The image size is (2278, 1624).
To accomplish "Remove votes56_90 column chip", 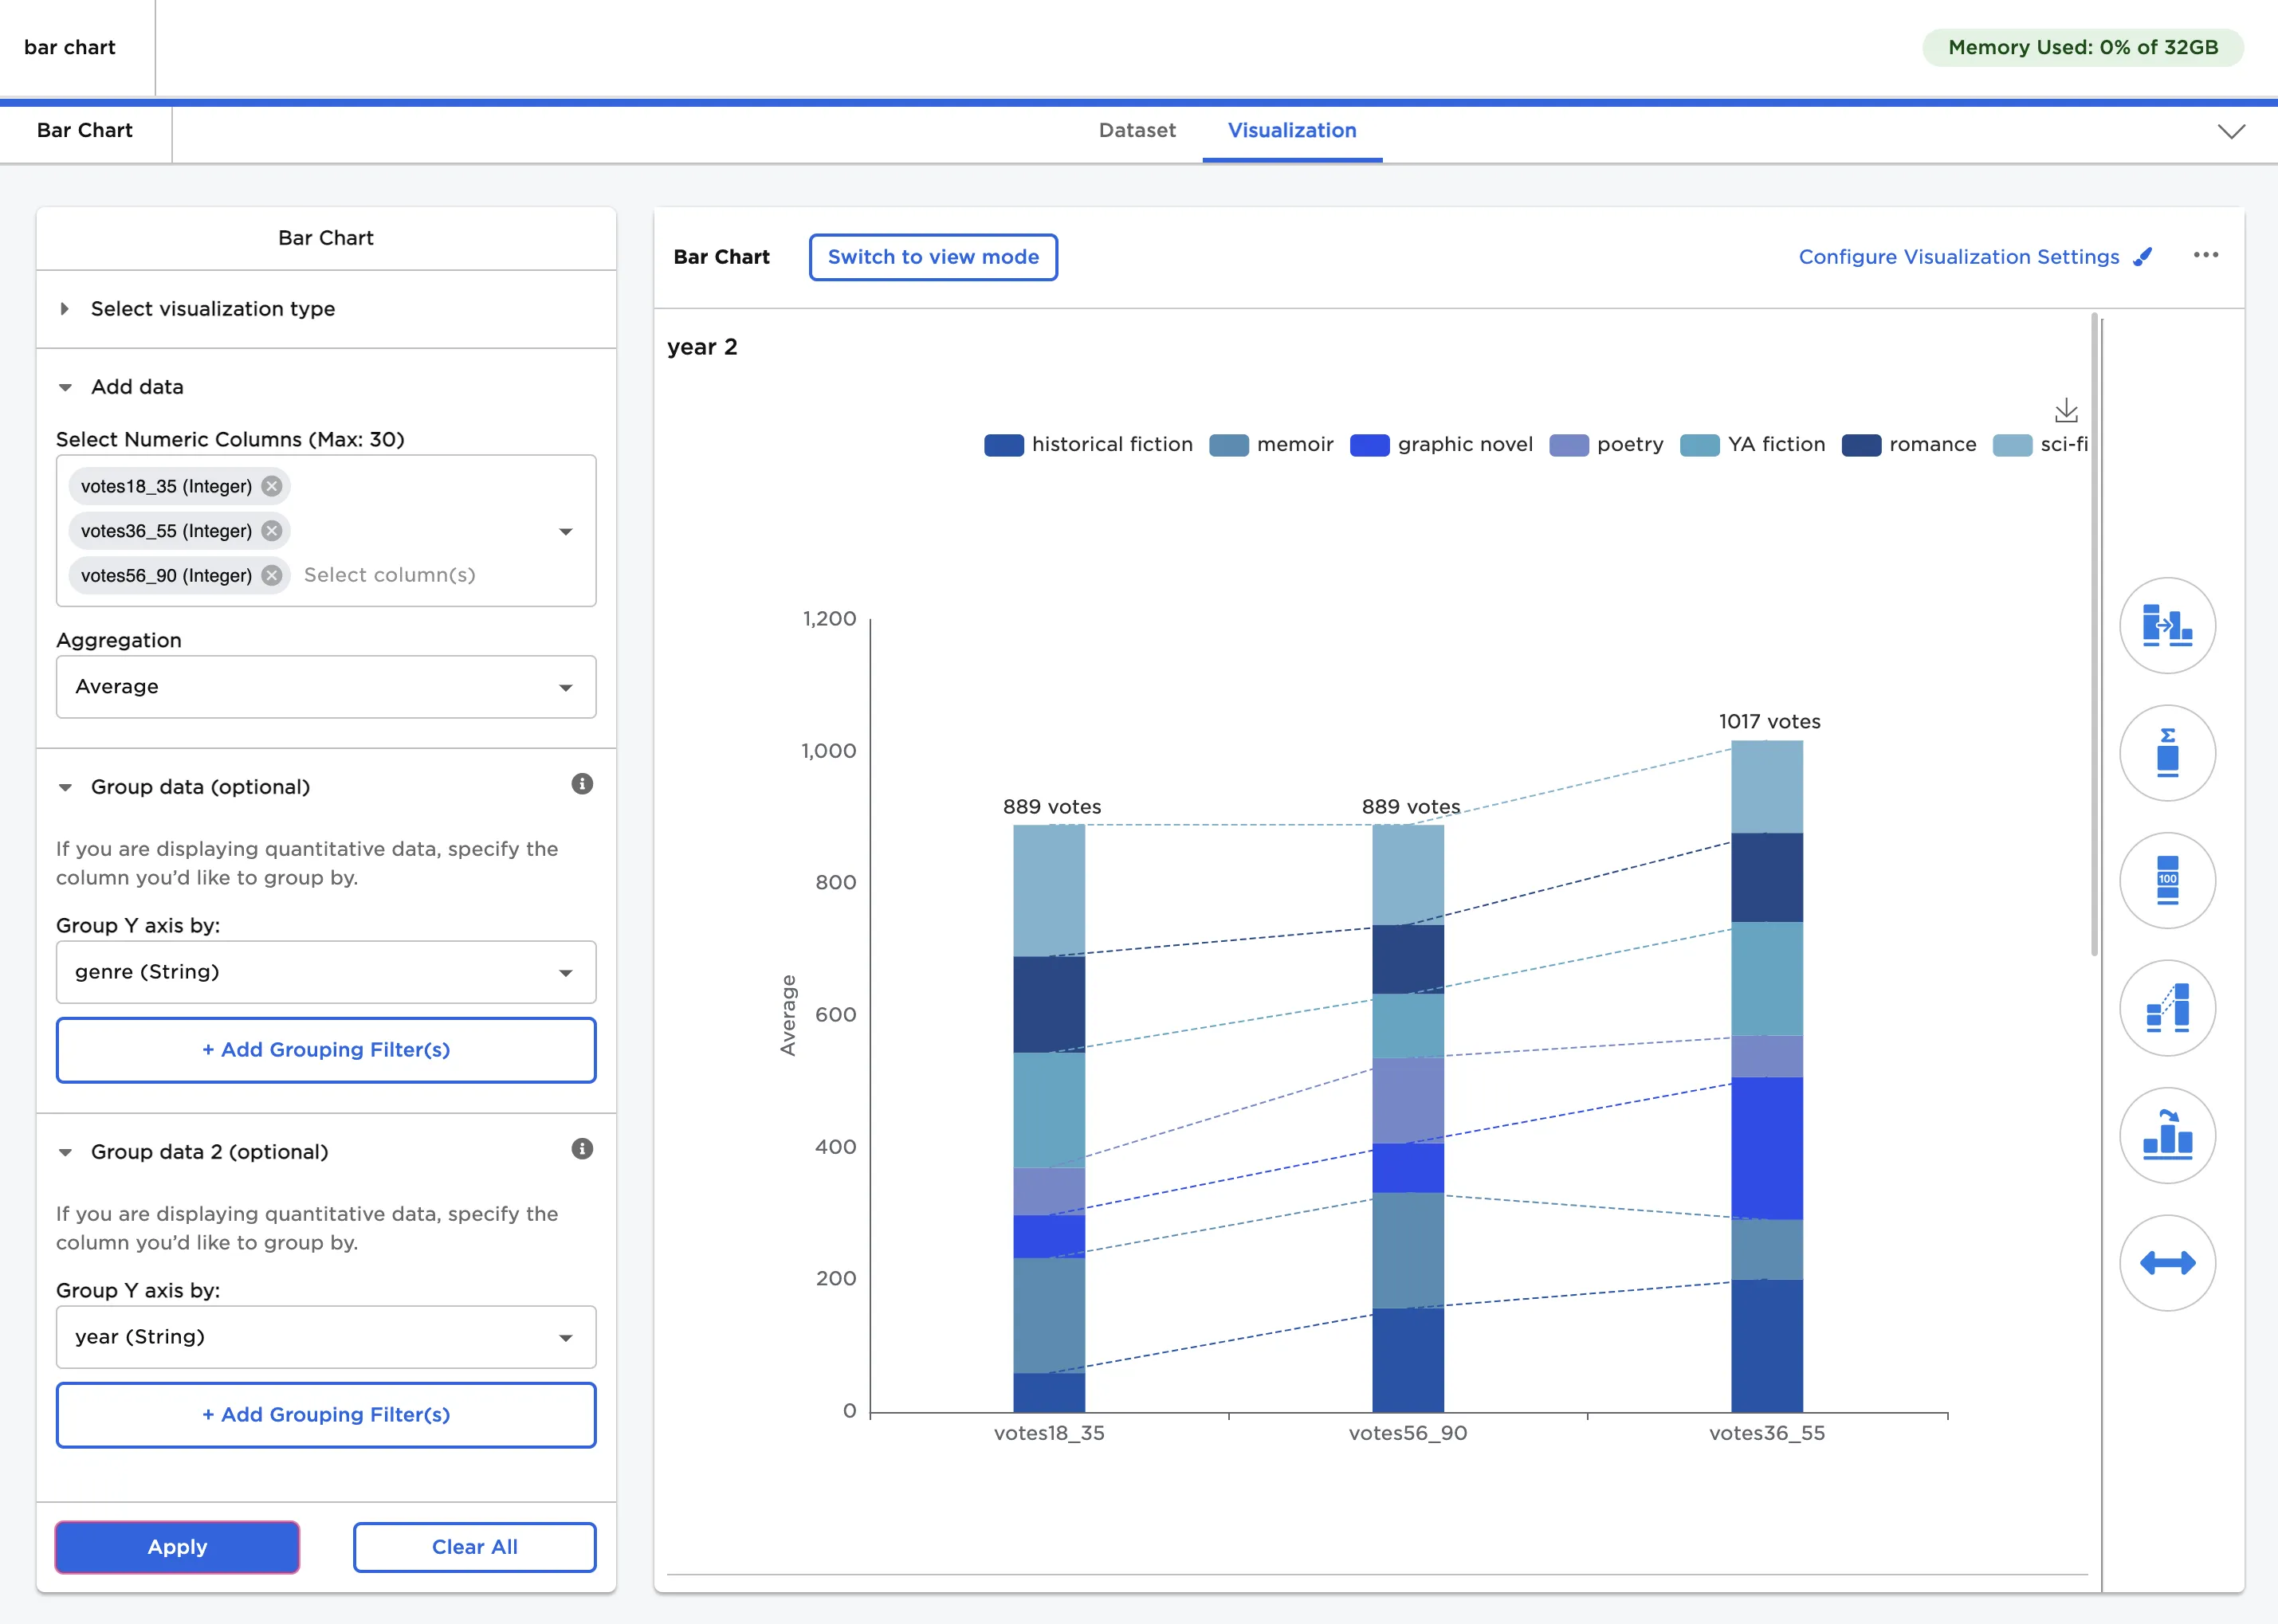I will coord(271,575).
